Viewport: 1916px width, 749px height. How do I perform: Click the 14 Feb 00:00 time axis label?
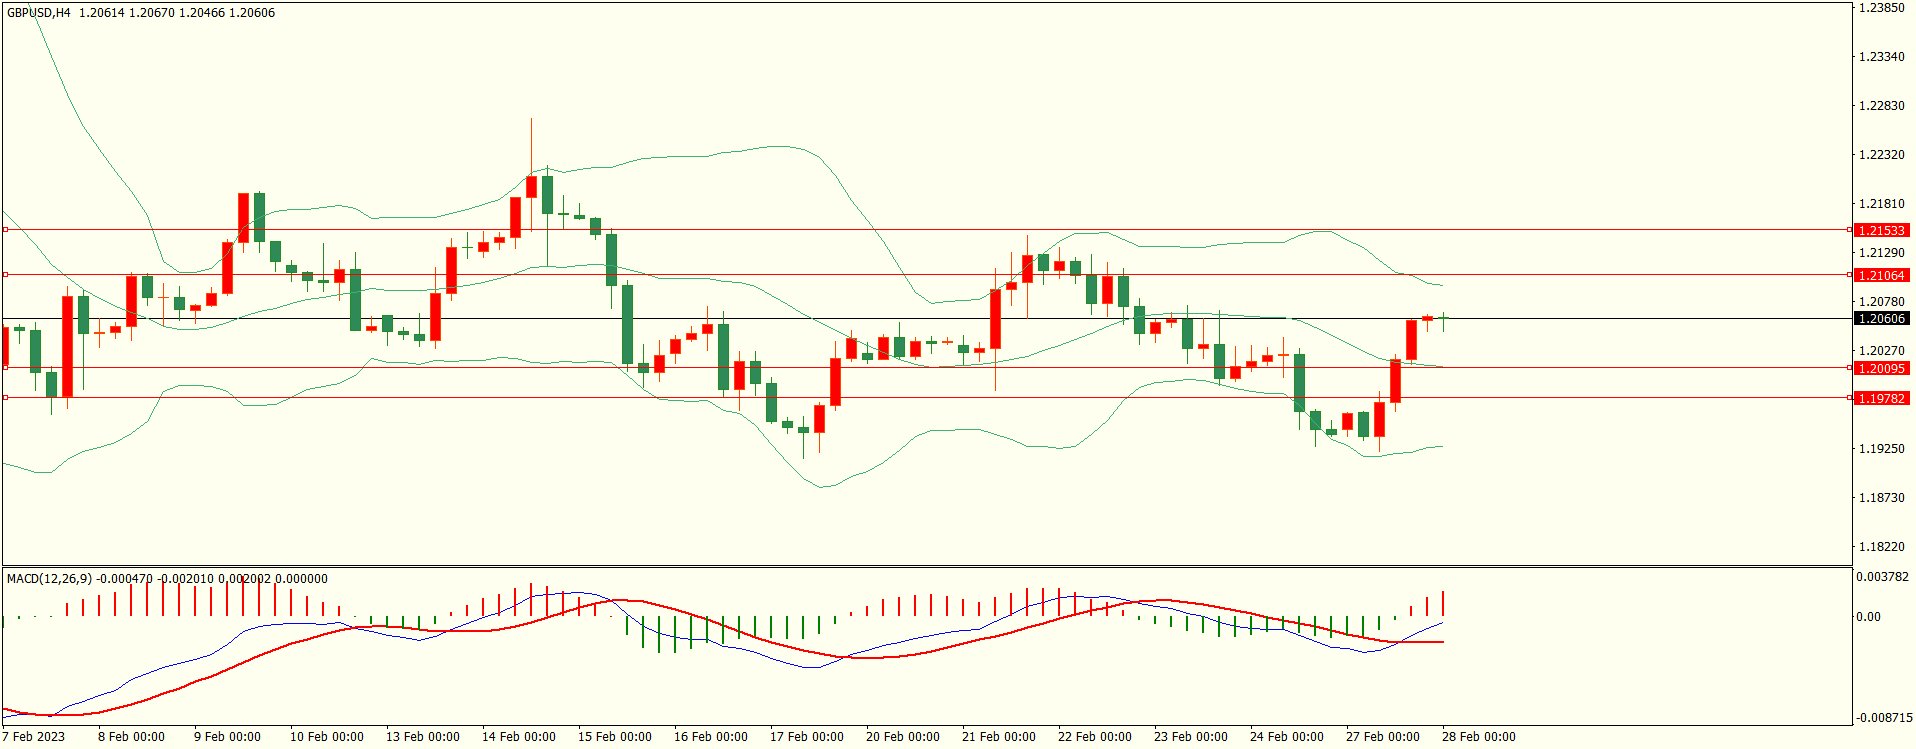(518, 737)
